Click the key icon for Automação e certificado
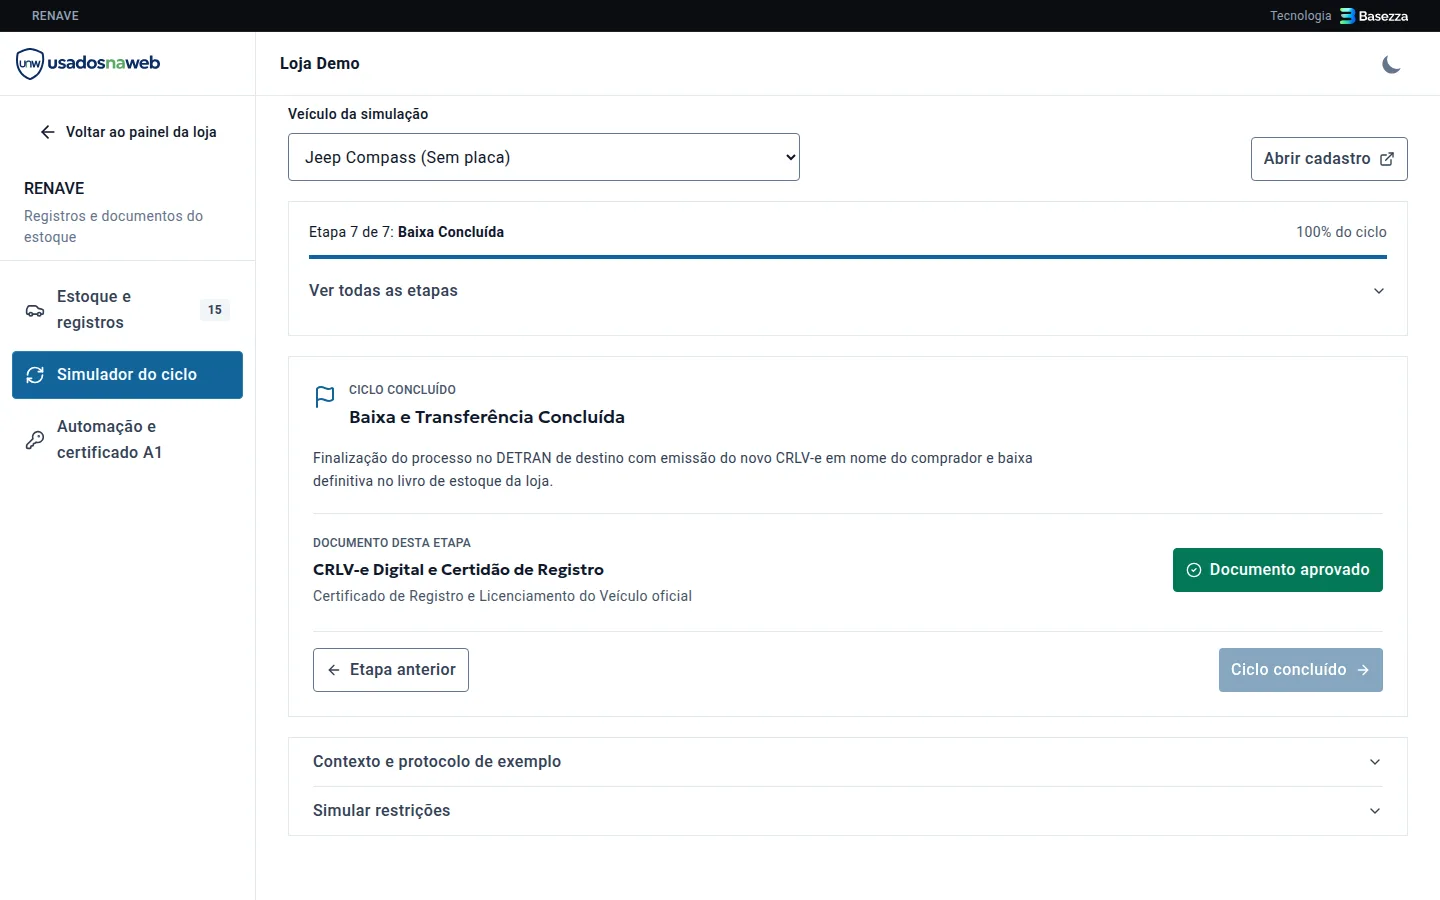Image resolution: width=1440 pixels, height=900 pixels. pyautogui.click(x=35, y=440)
